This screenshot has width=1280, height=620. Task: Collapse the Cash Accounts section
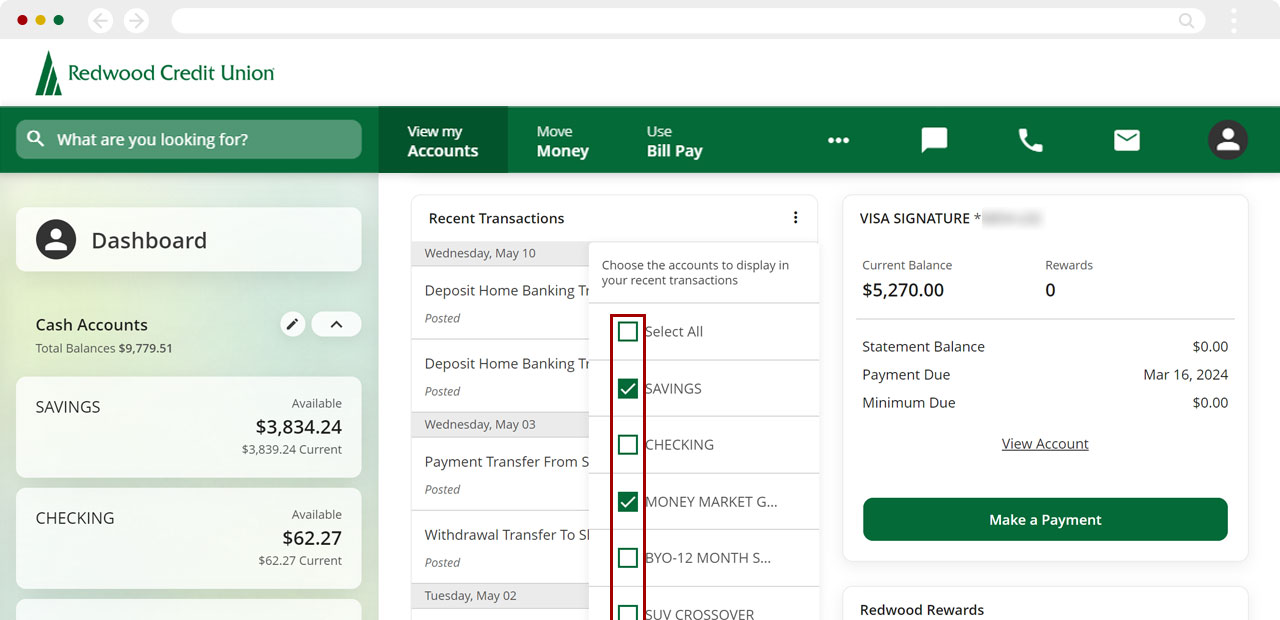coord(336,324)
